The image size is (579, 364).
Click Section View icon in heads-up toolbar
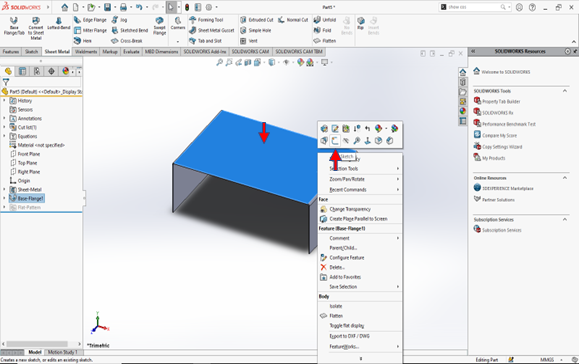(x=248, y=62)
